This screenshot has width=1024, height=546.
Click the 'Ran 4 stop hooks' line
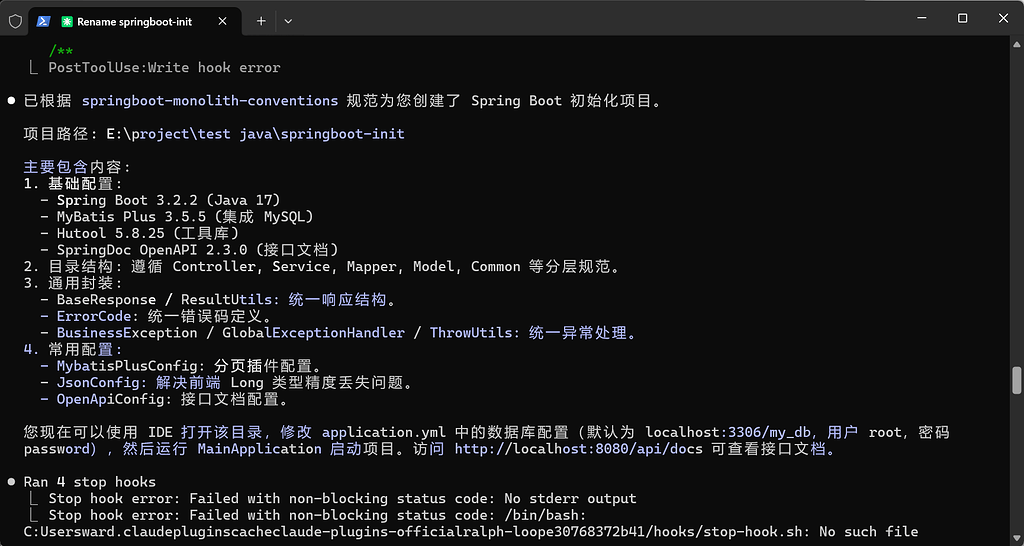pos(89,483)
